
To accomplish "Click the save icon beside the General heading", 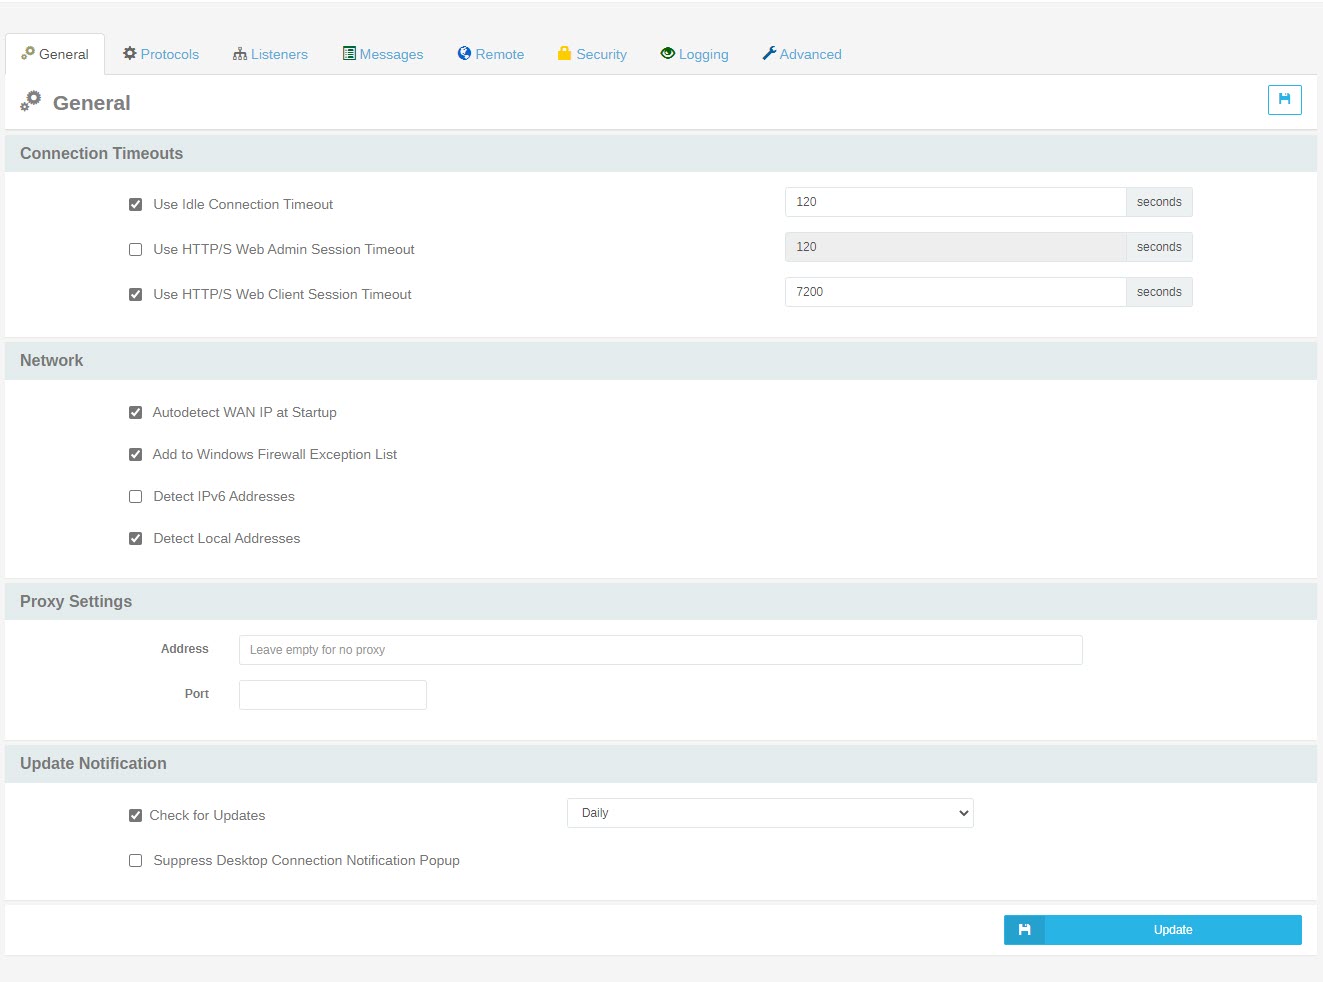I will click(1284, 100).
